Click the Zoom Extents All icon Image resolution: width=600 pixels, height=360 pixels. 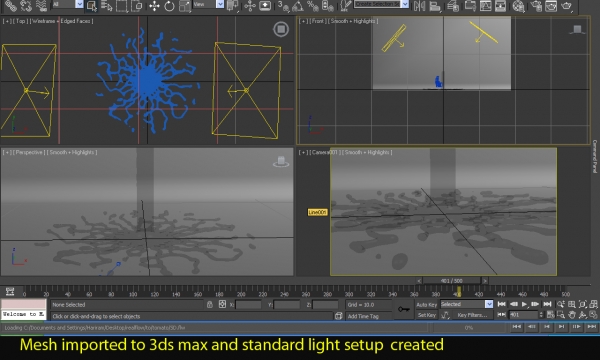click(x=593, y=304)
